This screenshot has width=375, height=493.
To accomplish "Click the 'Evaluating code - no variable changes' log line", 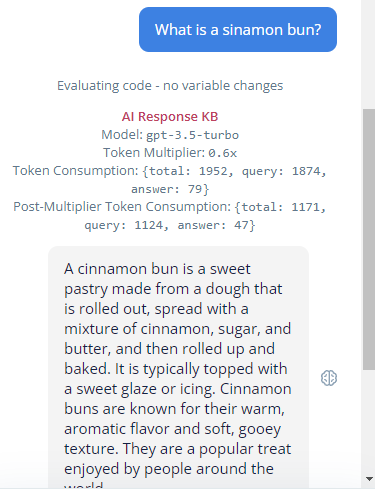I will (170, 86).
